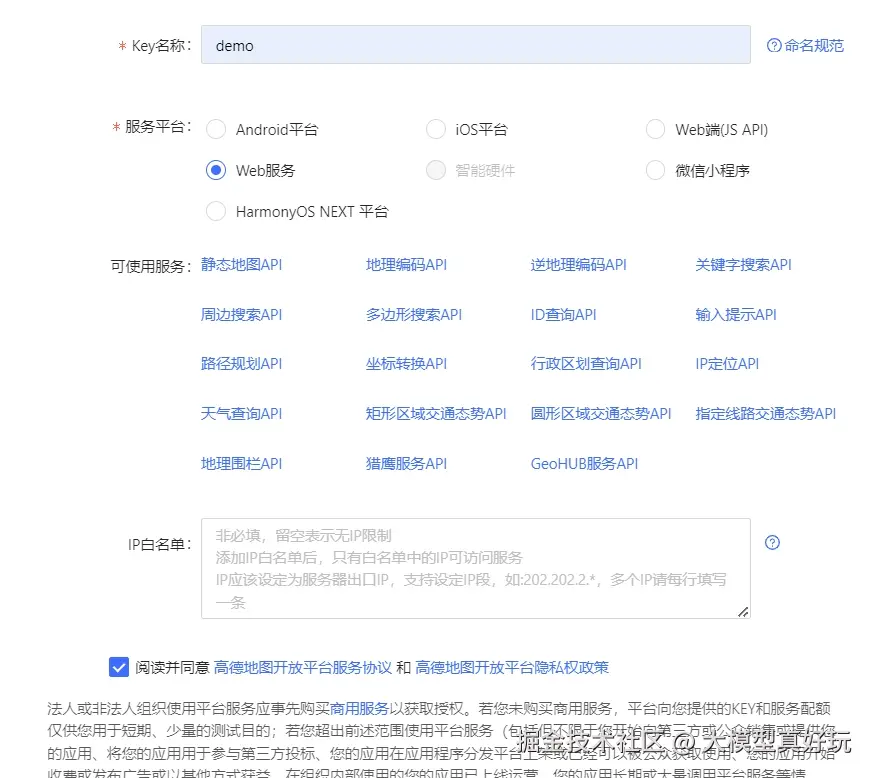874x778 pixels.
Task: Open the 多边形搜索API link
Action: [x=414, y=315]
